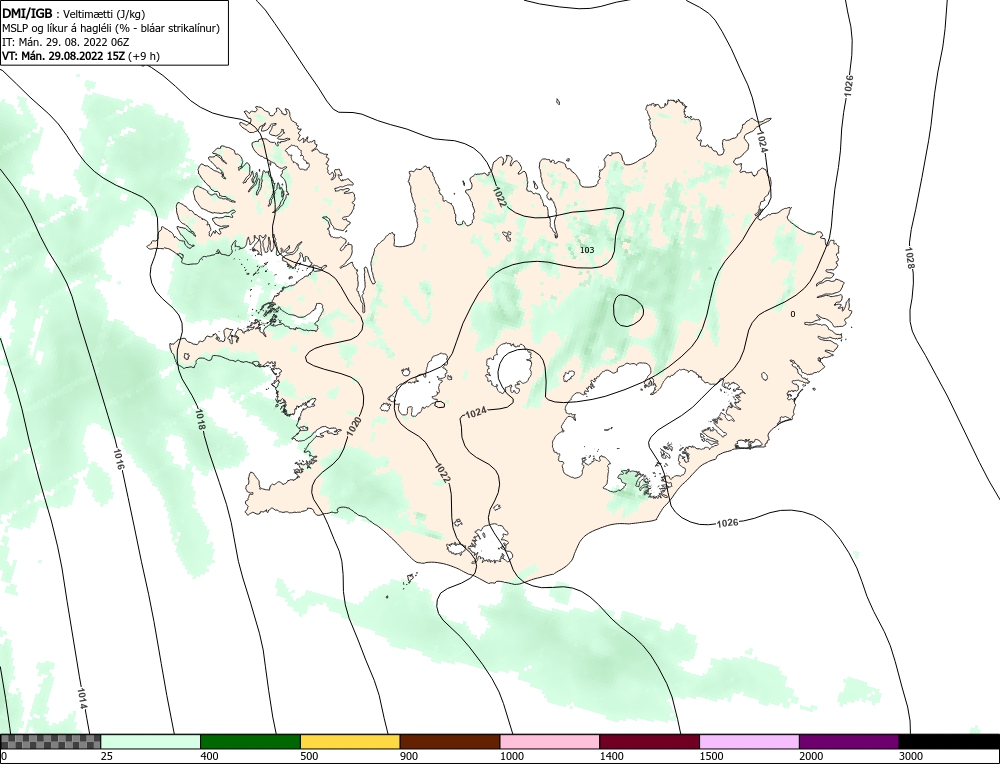Click the 1022 isobar label in South Iceland
Image resolution: width=1000 pixels, height=764 pixels.
(442, 473)
